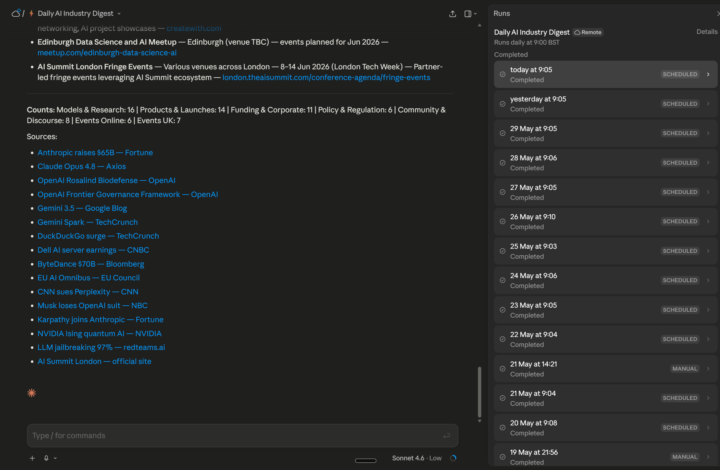This screenshot has width=720, height=470.
Task: Open 'Dell AI server earnings — CNBC' source
Action: (x=93, y=250)
